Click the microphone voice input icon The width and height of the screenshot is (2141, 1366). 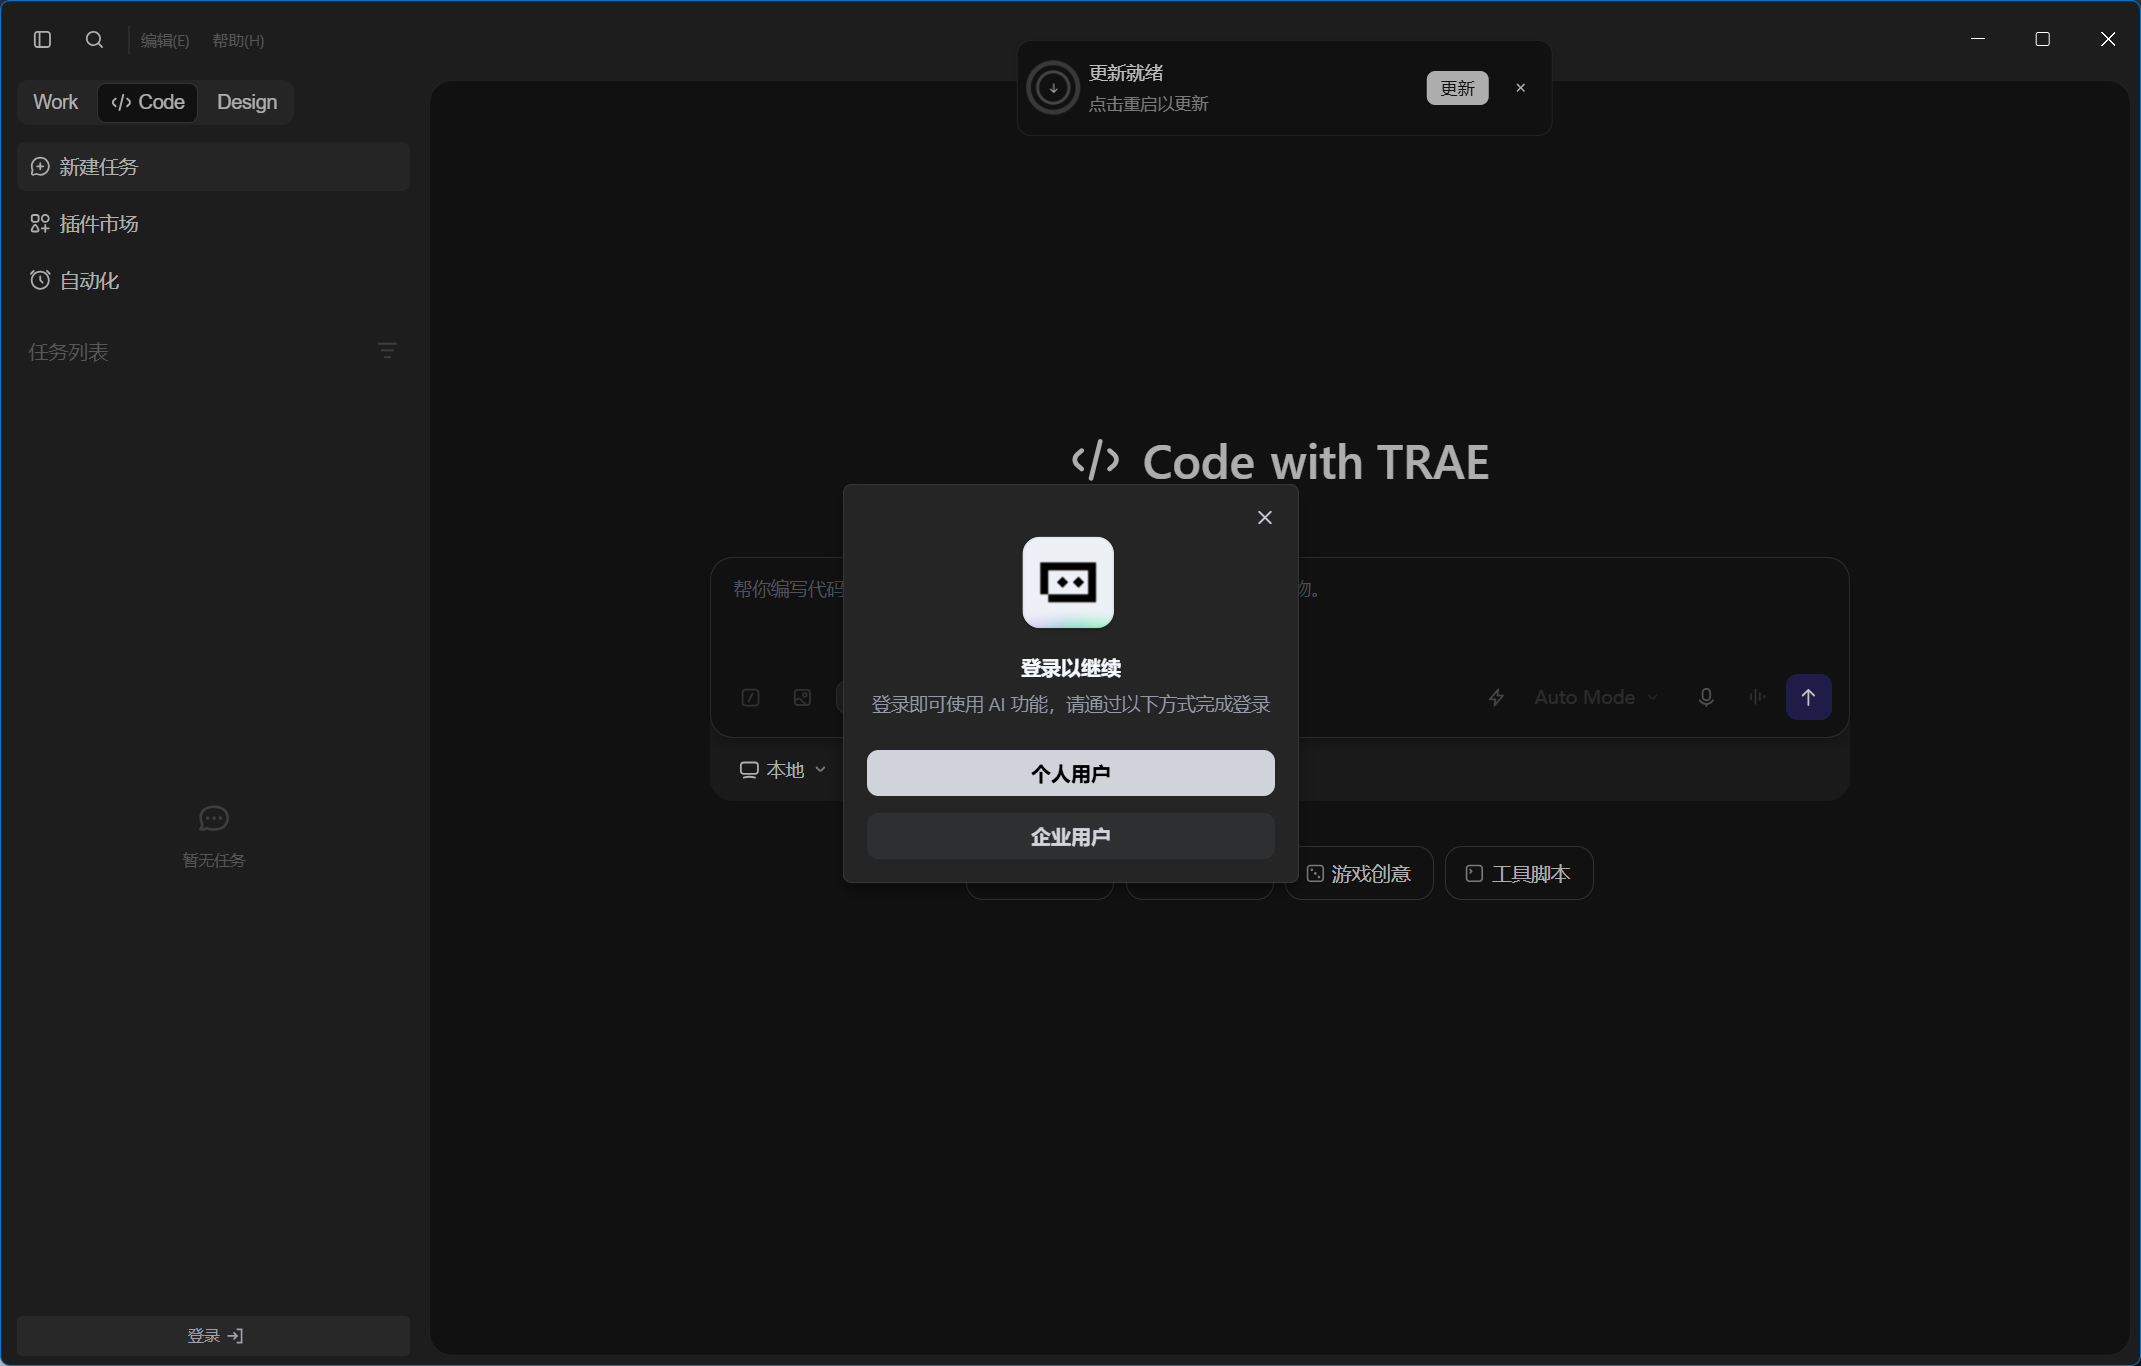1706,698
